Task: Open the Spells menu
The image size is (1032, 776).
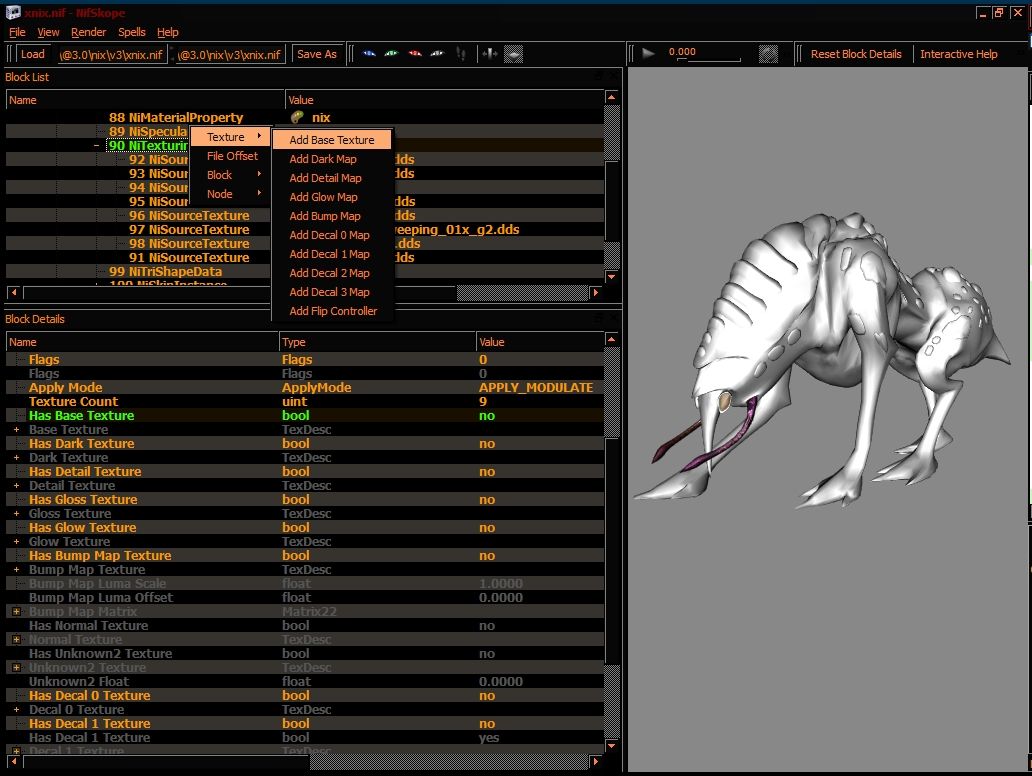Action: tap(132, 32)
